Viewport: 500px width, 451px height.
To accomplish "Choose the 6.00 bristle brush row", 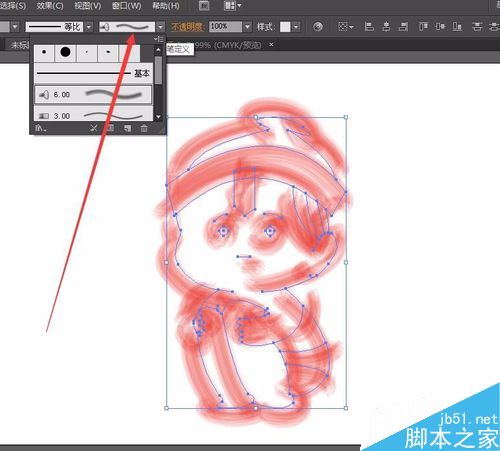I will point(93,95).
